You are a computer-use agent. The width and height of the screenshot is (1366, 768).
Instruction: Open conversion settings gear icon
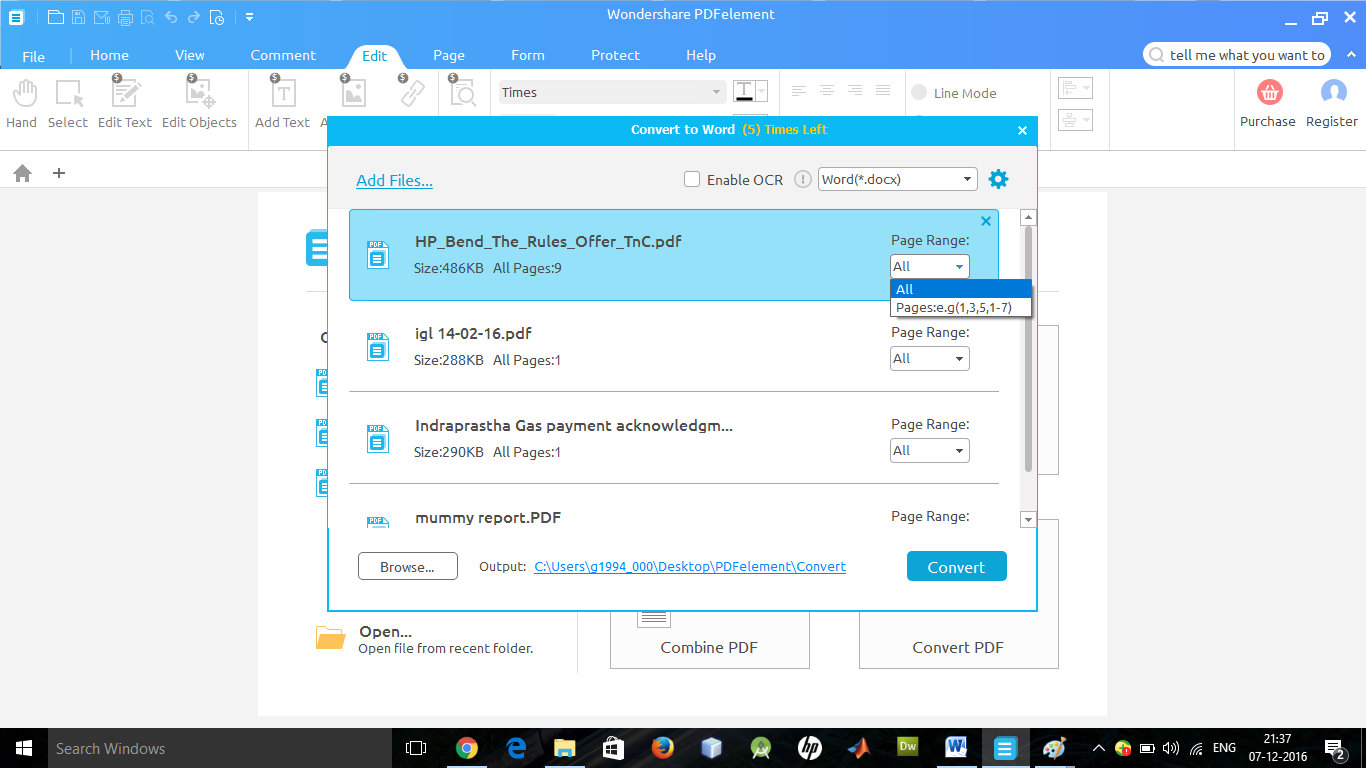[998, 179]
